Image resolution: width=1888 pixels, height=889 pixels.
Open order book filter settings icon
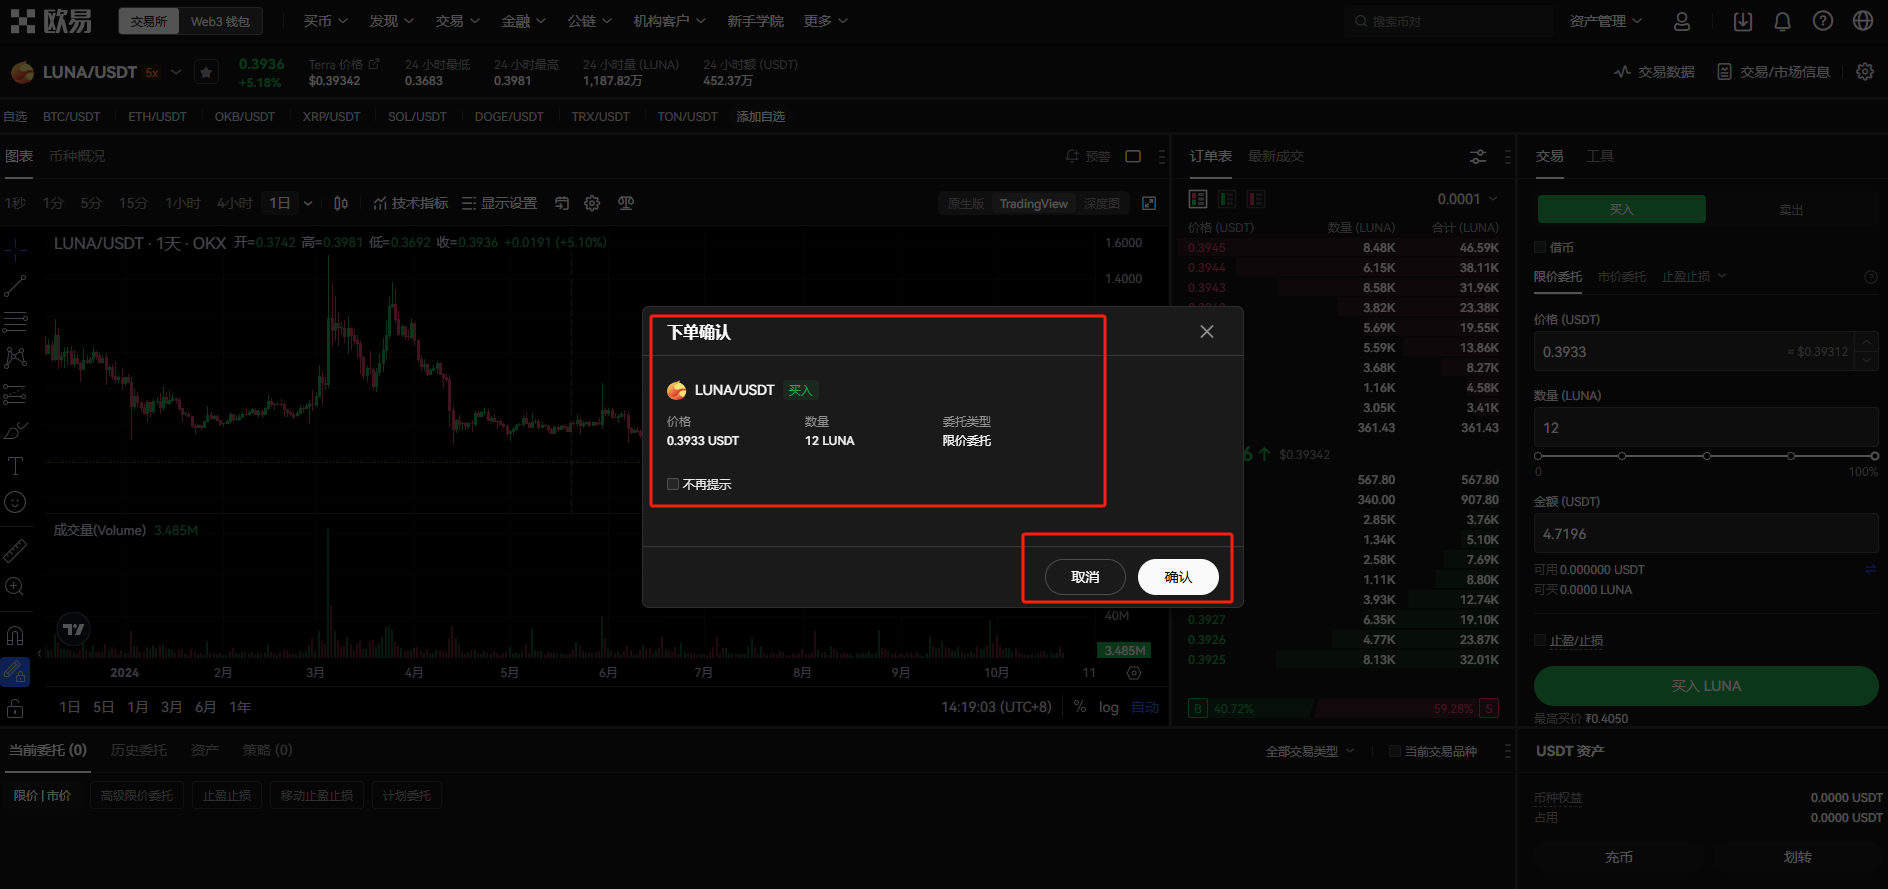pyautogui.click(x=1478, y=156)
